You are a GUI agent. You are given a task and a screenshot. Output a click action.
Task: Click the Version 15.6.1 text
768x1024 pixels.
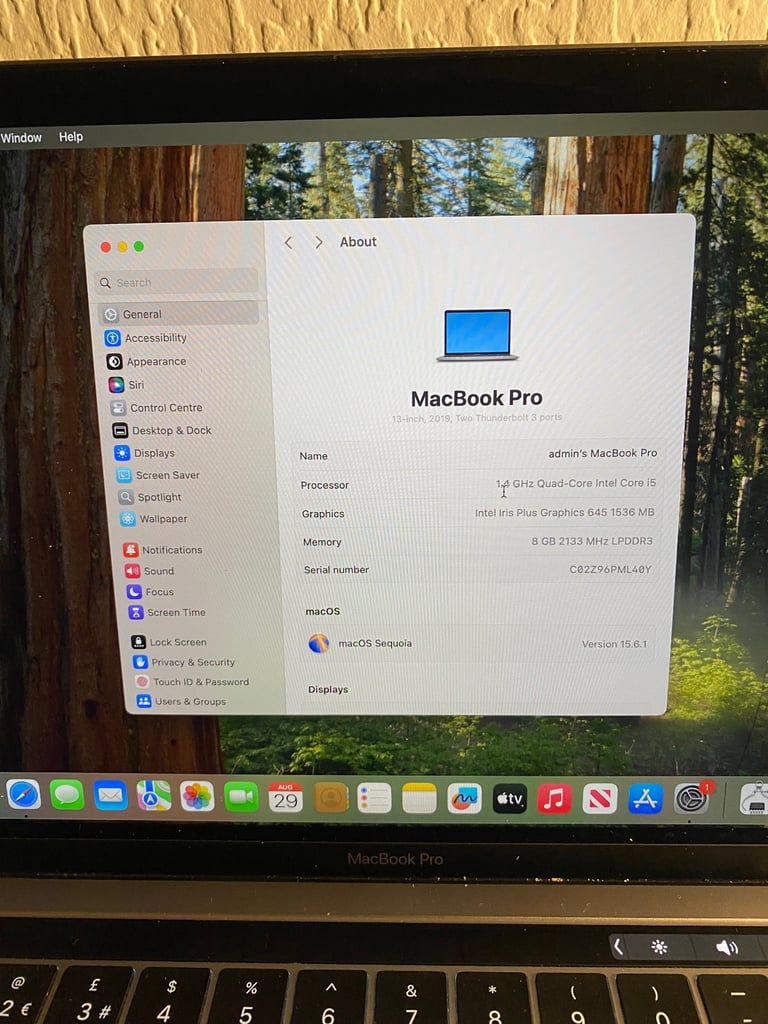[615, 644]
